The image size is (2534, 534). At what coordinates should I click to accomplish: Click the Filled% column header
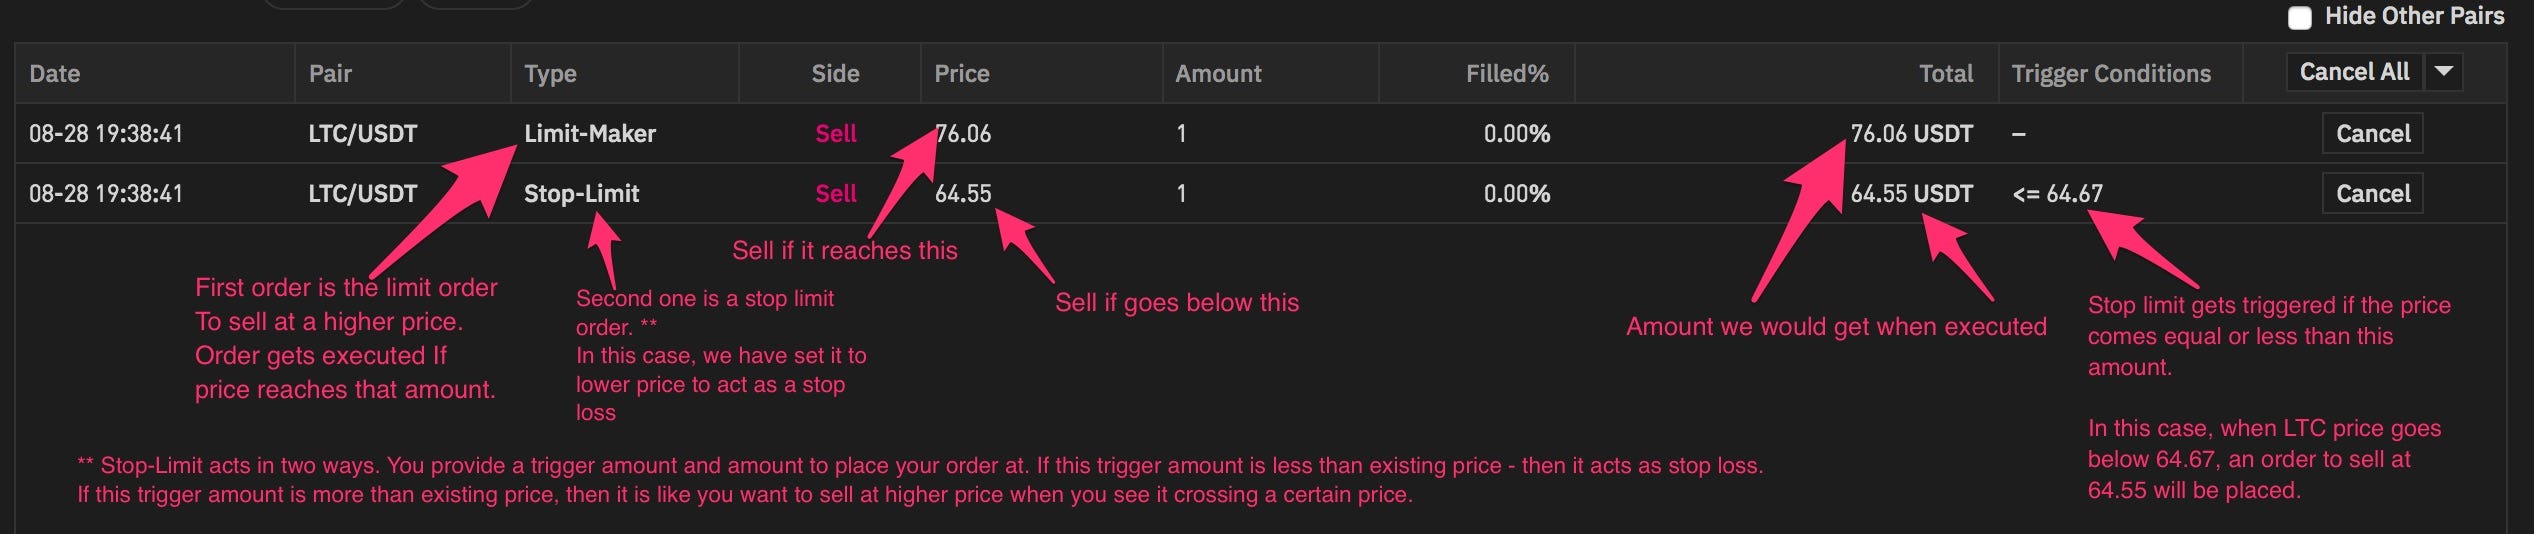[1507, 73]
